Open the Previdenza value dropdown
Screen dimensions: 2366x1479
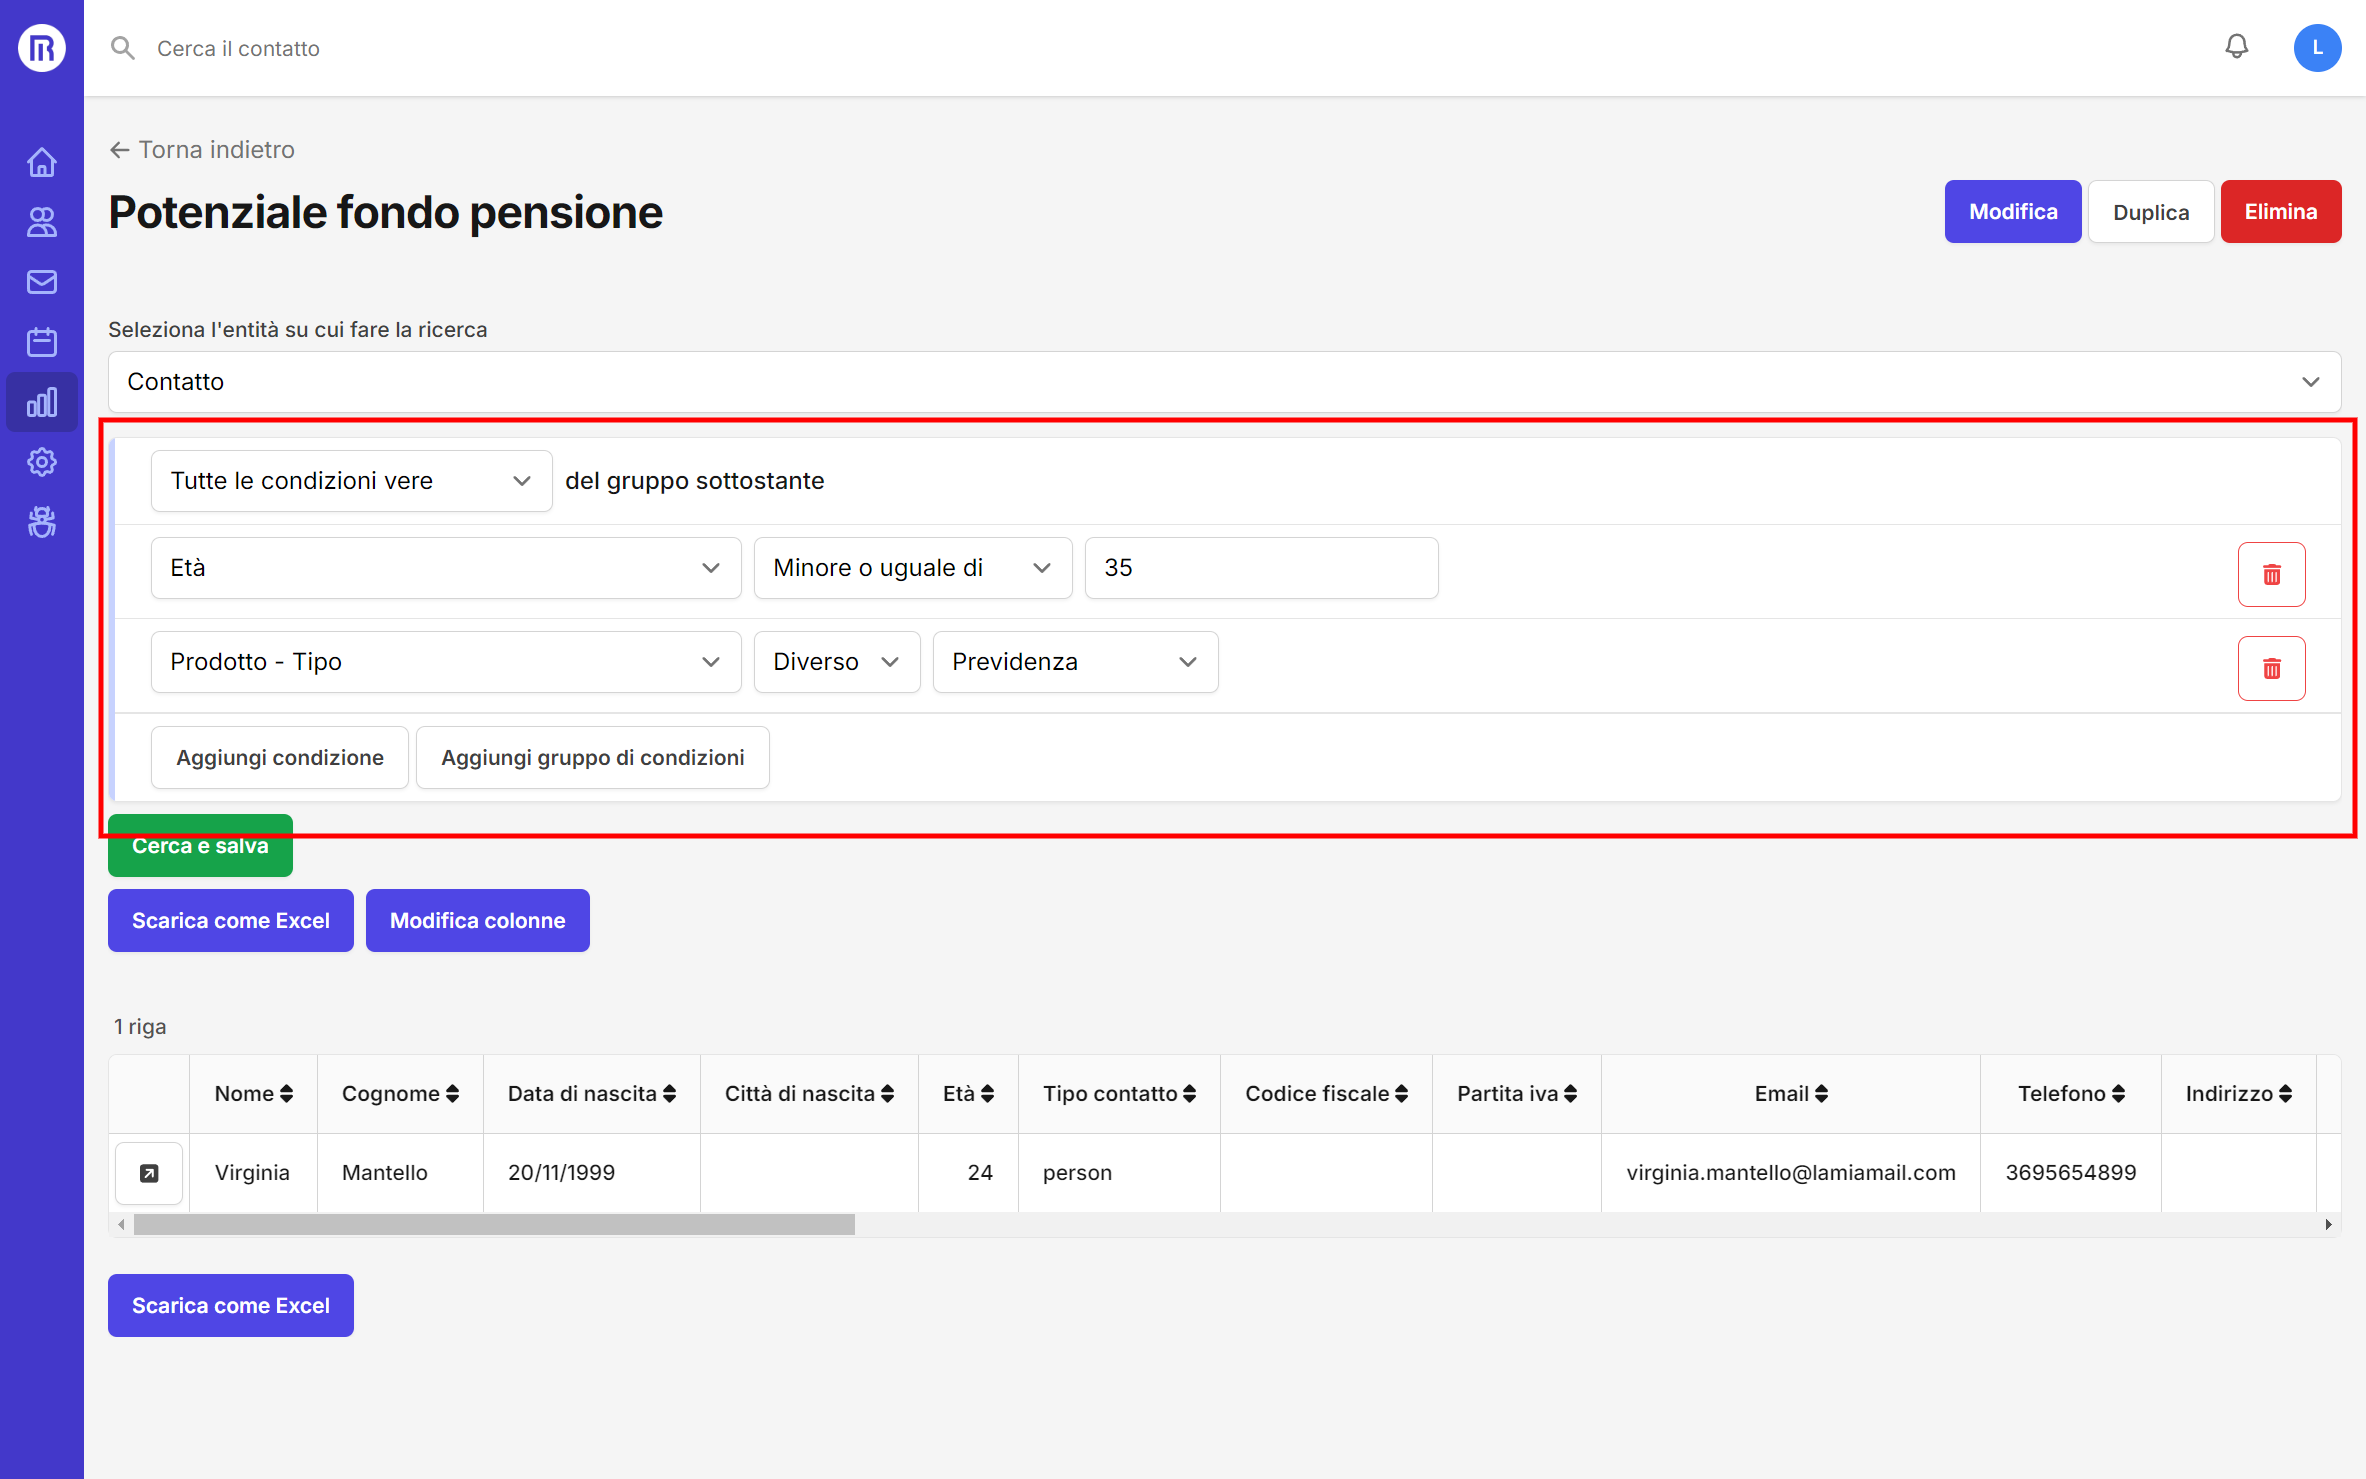click(1074, 662)
